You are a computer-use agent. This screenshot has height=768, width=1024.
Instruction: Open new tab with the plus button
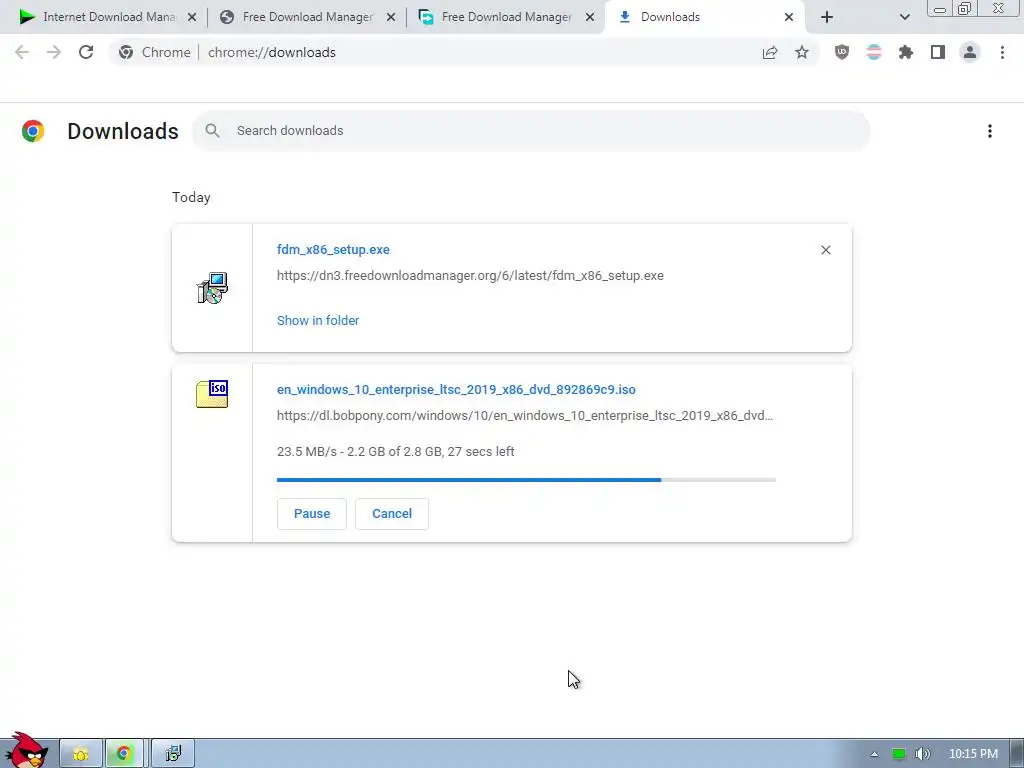coord(827,17)
